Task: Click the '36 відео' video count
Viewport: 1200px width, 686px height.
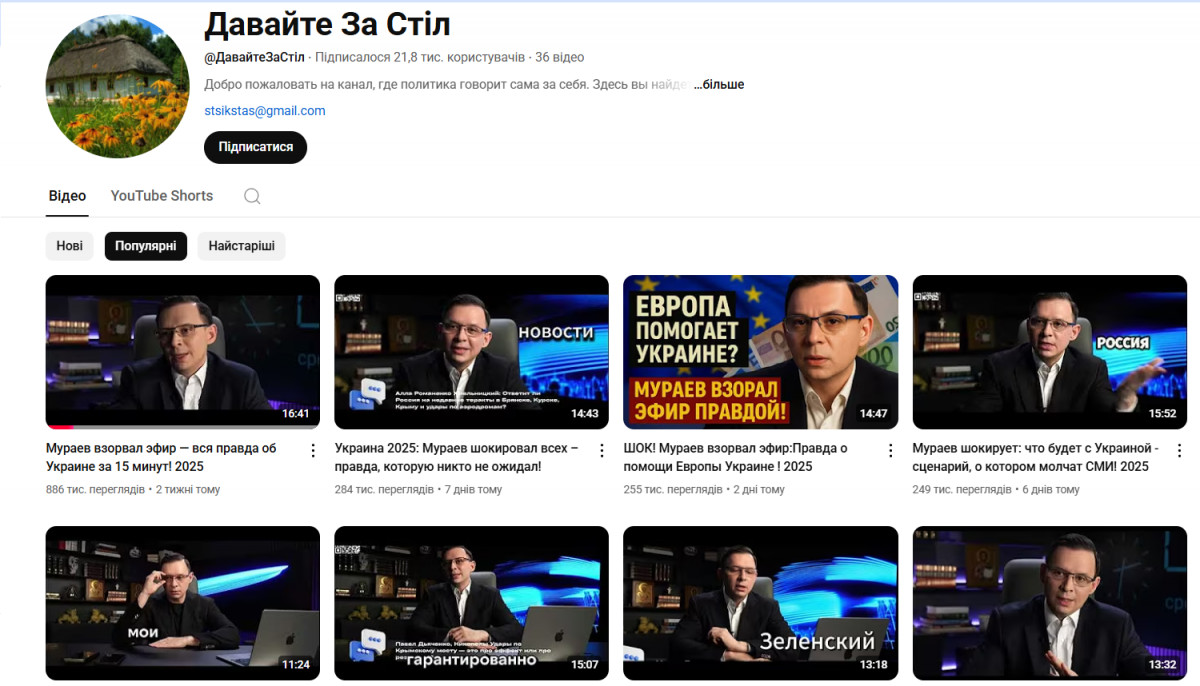Action: click(560, 57)
